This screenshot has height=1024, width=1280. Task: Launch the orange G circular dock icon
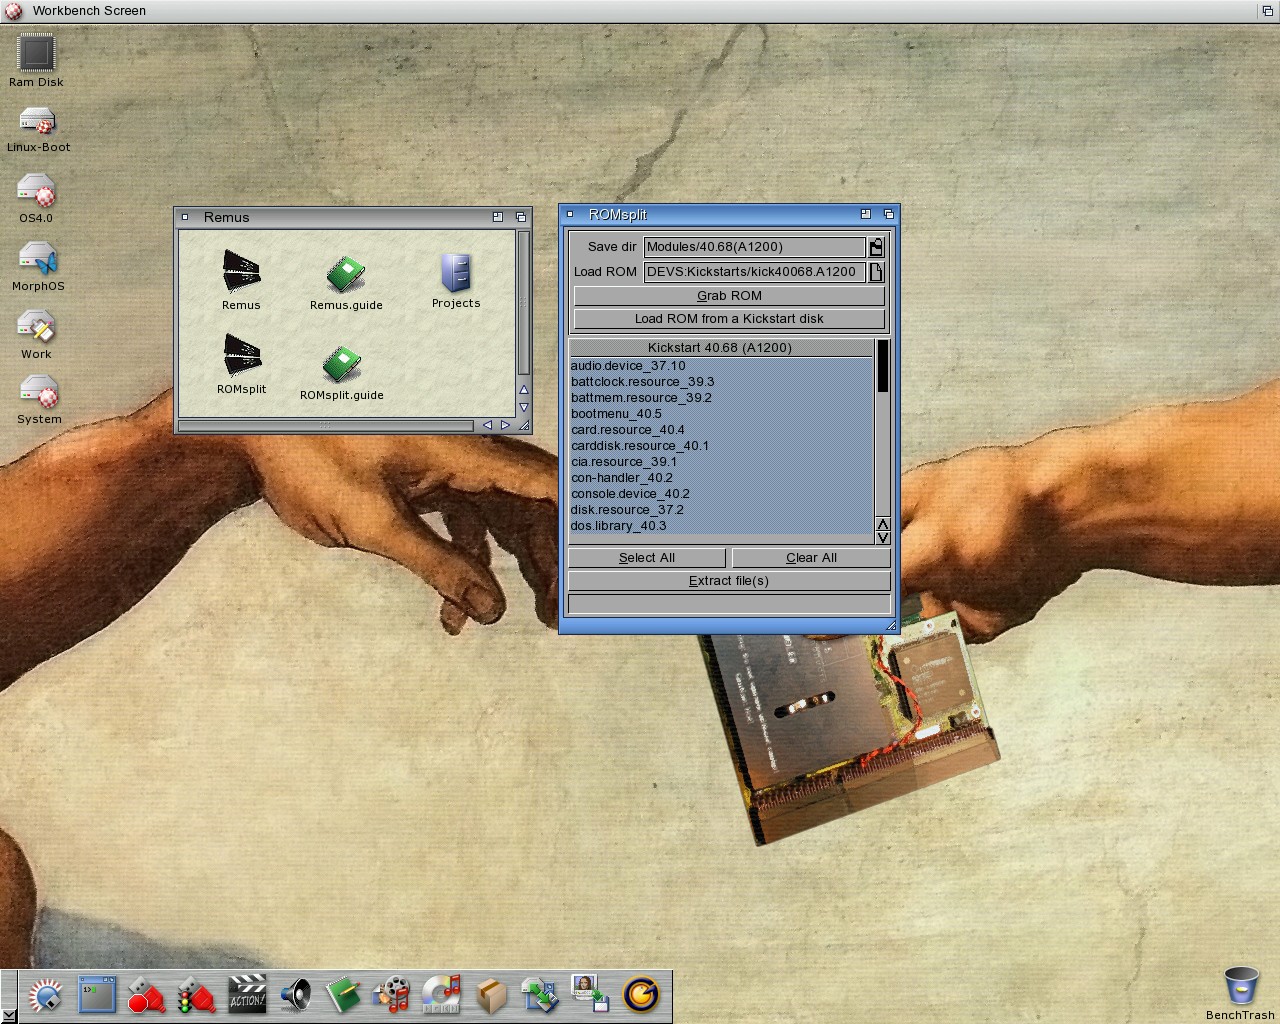coord(641,995)
